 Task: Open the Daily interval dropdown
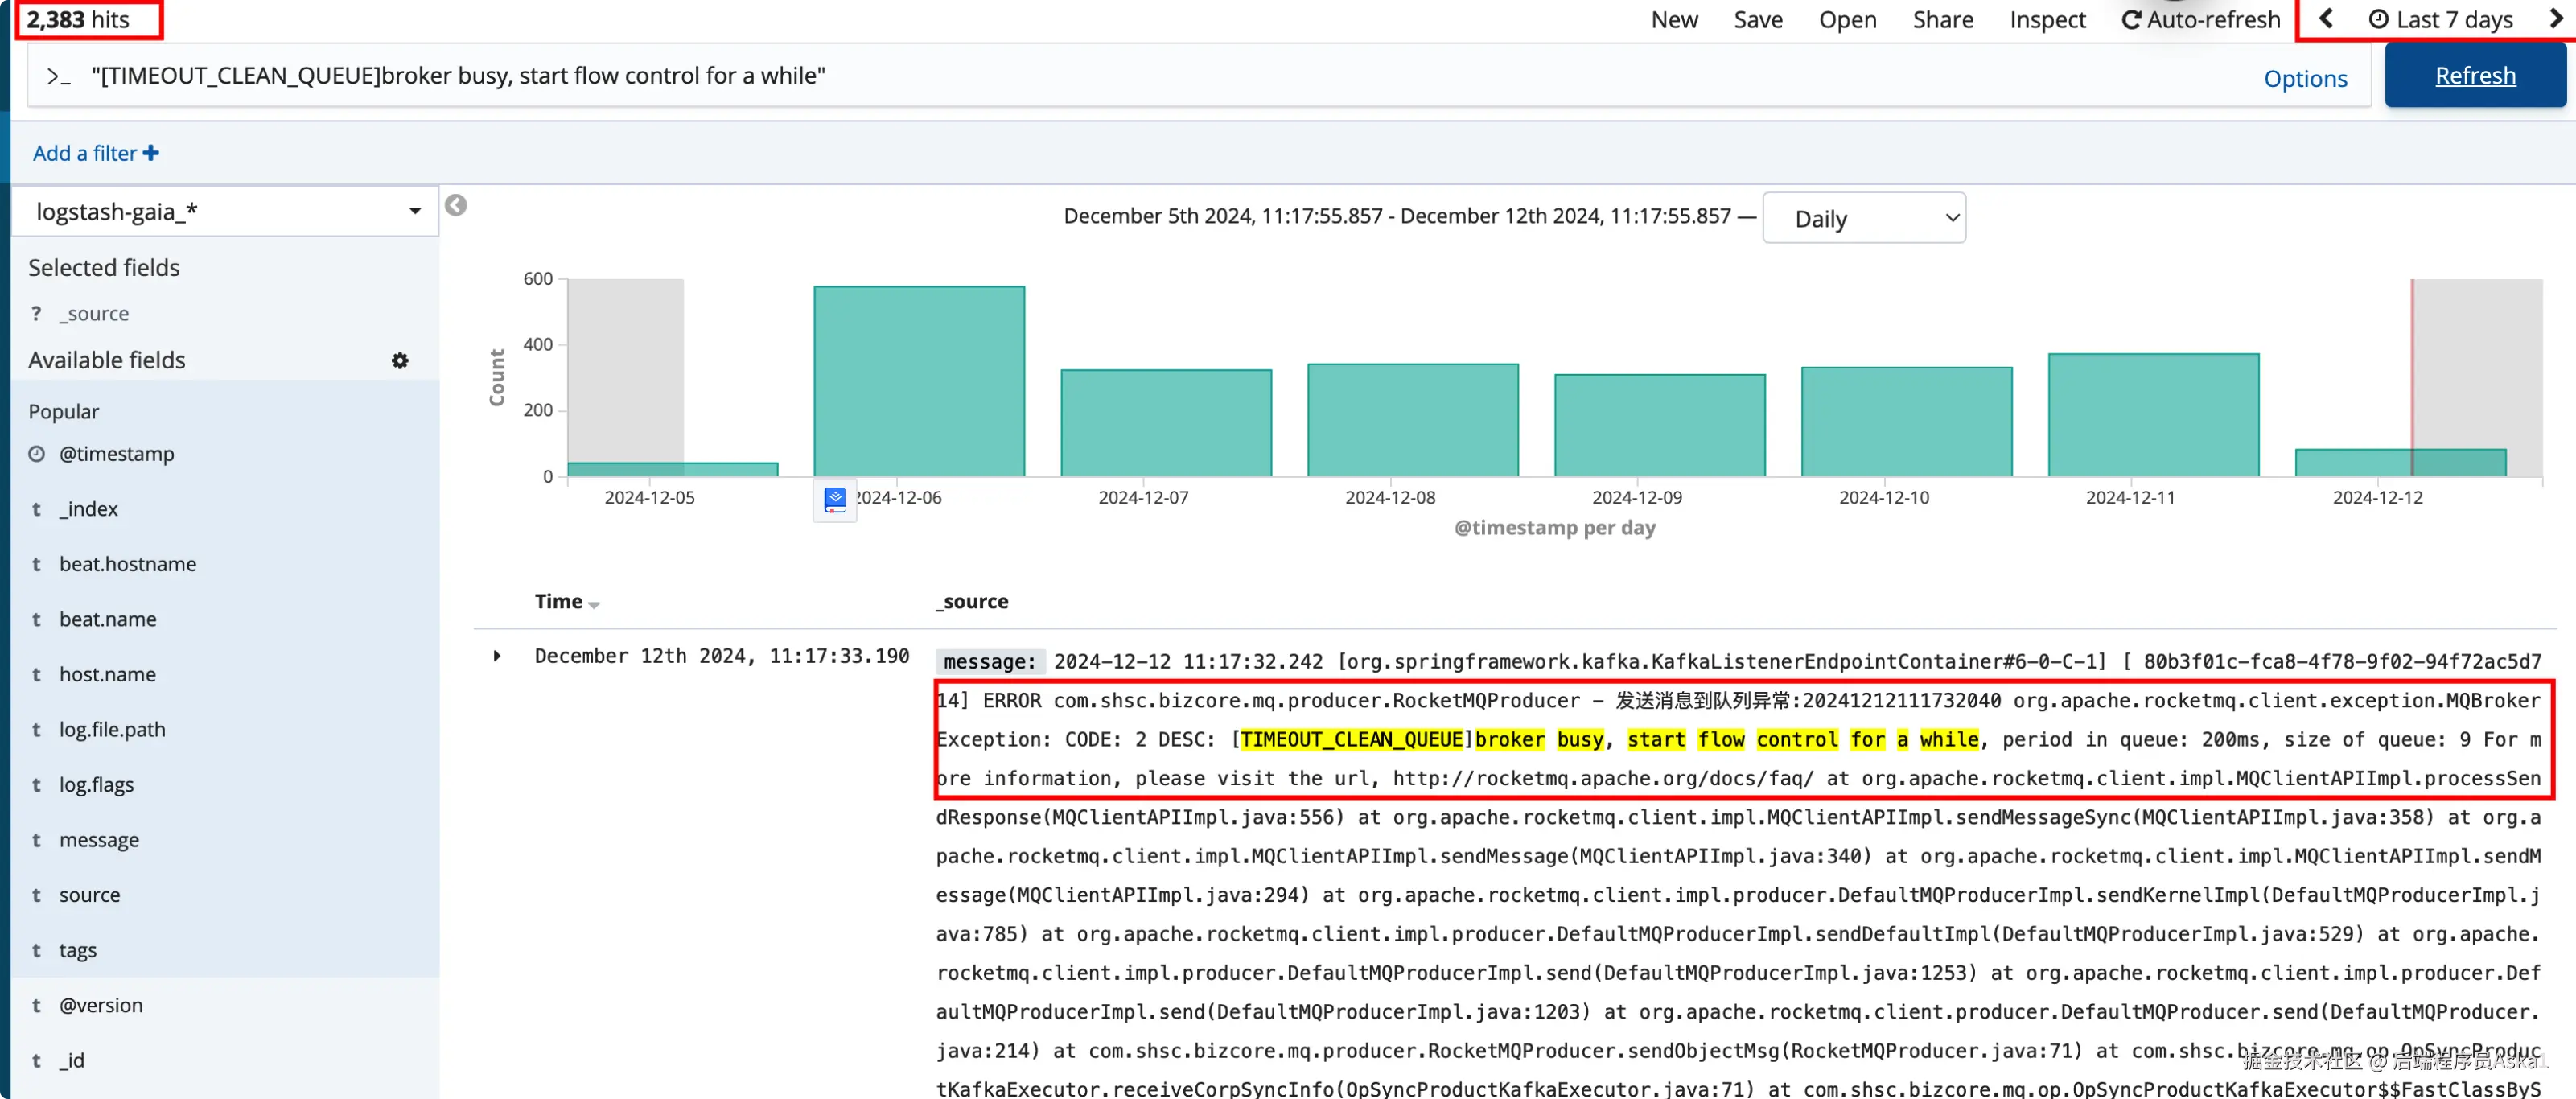click(1863, 219)
